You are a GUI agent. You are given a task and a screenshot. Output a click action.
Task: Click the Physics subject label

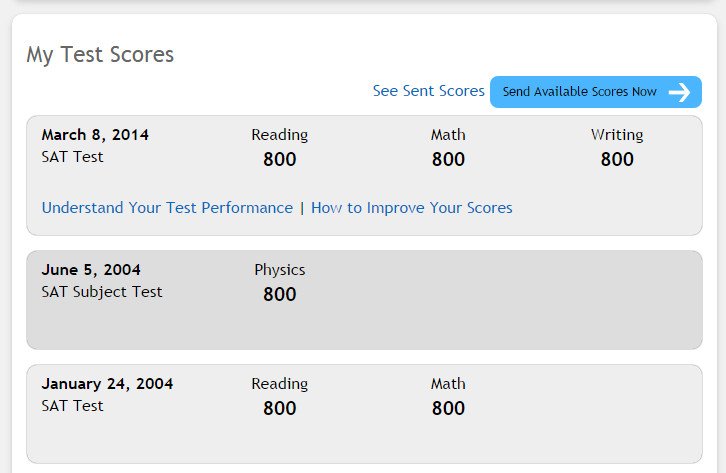[x=280, y=270]
